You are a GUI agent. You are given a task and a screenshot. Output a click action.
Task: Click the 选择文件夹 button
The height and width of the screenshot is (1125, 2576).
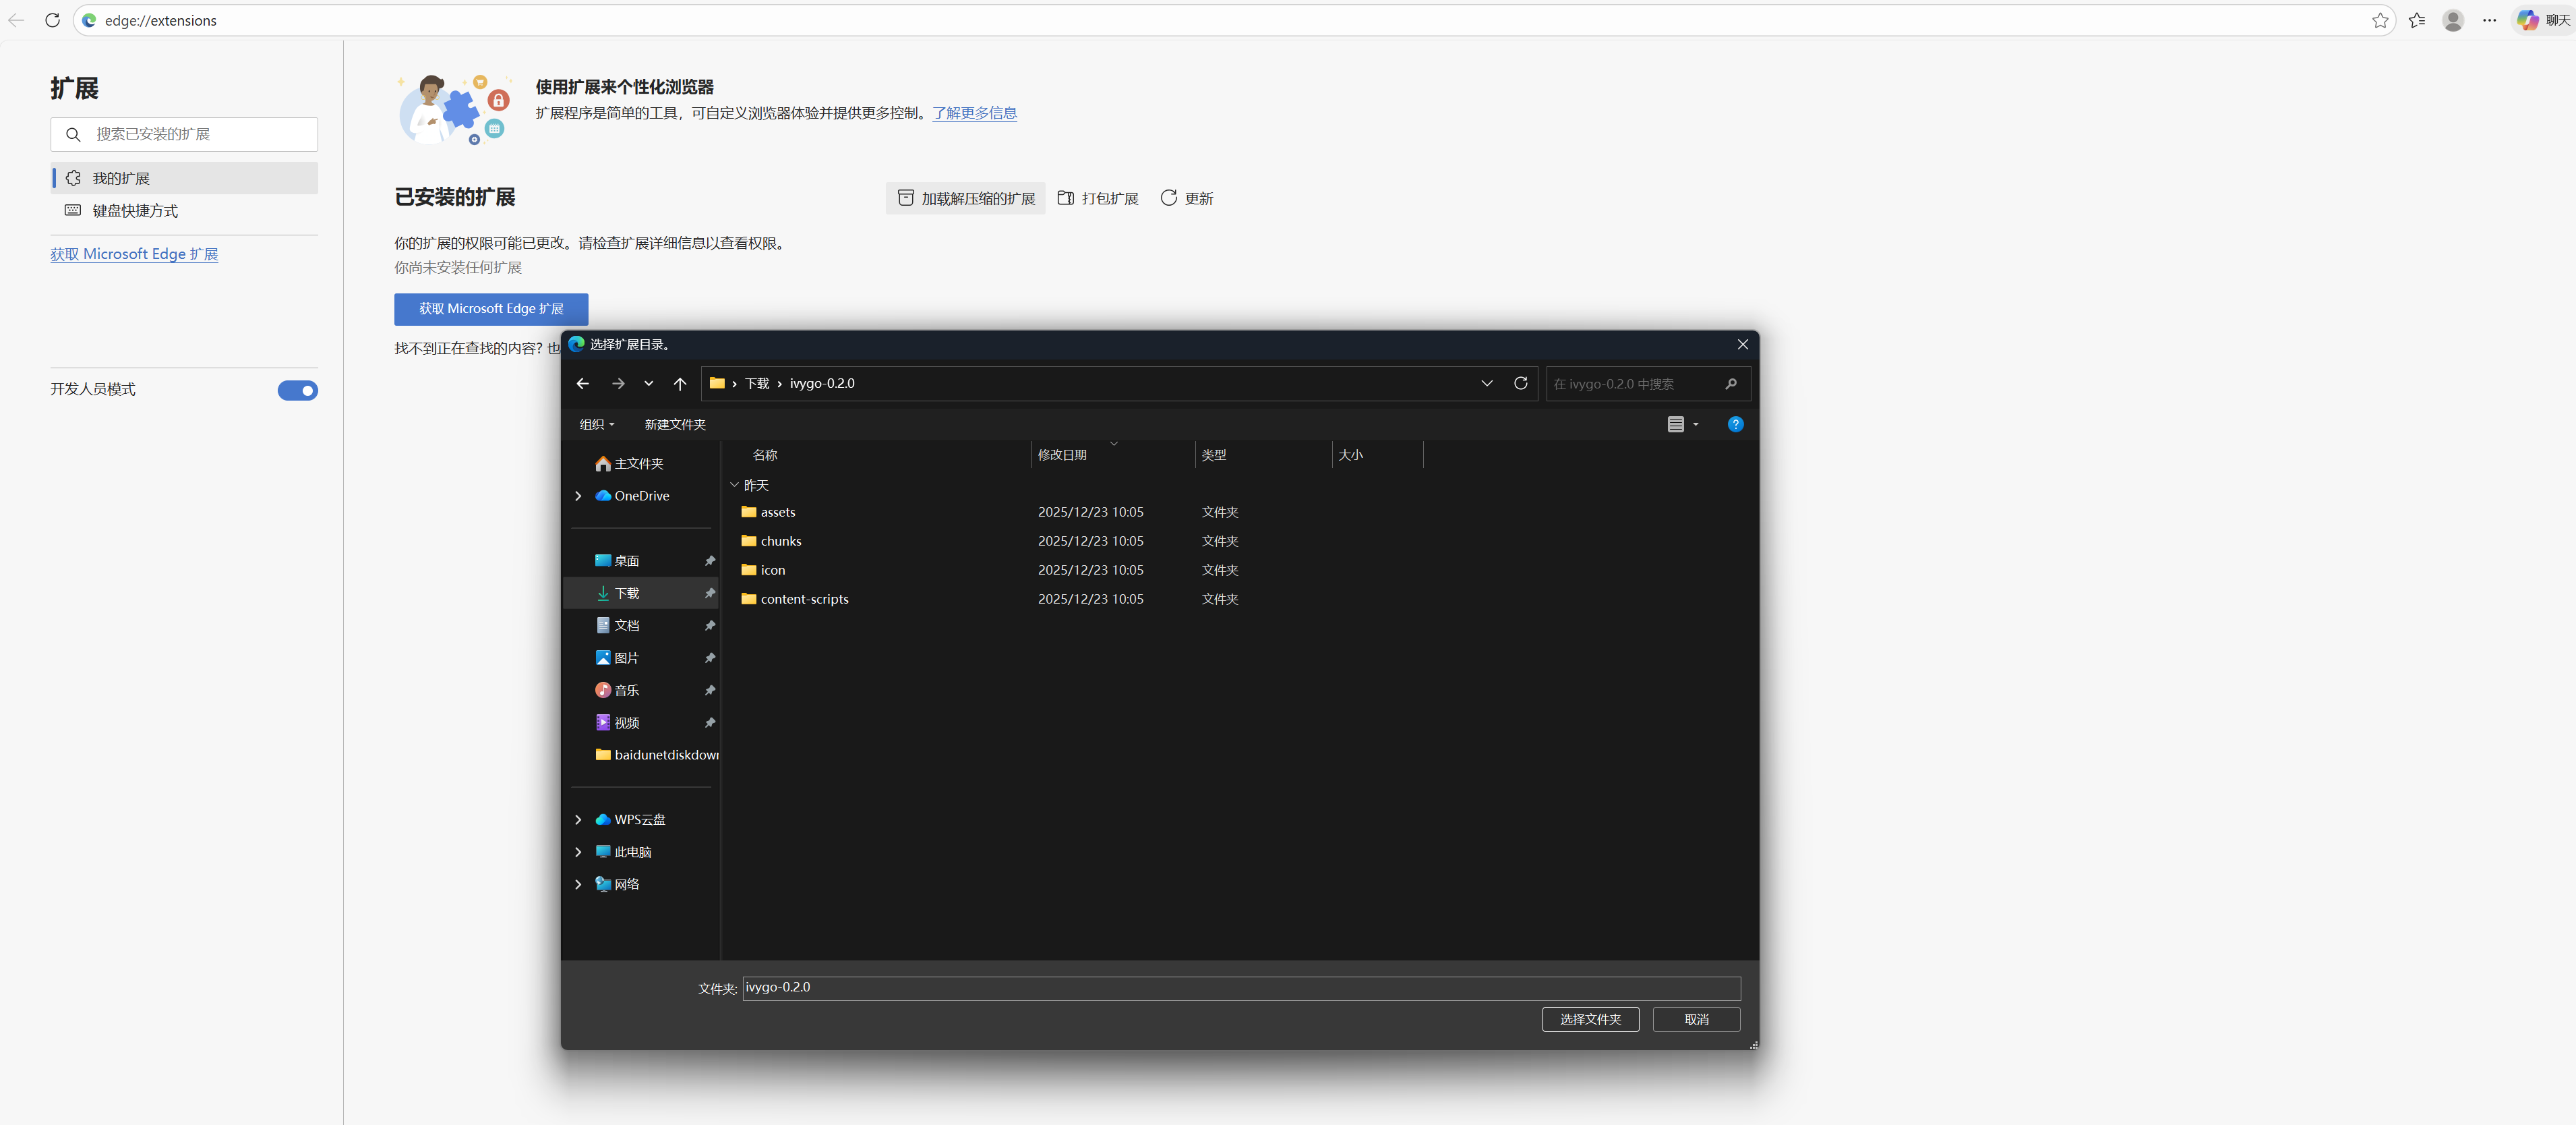(x=1589, y=1019)
